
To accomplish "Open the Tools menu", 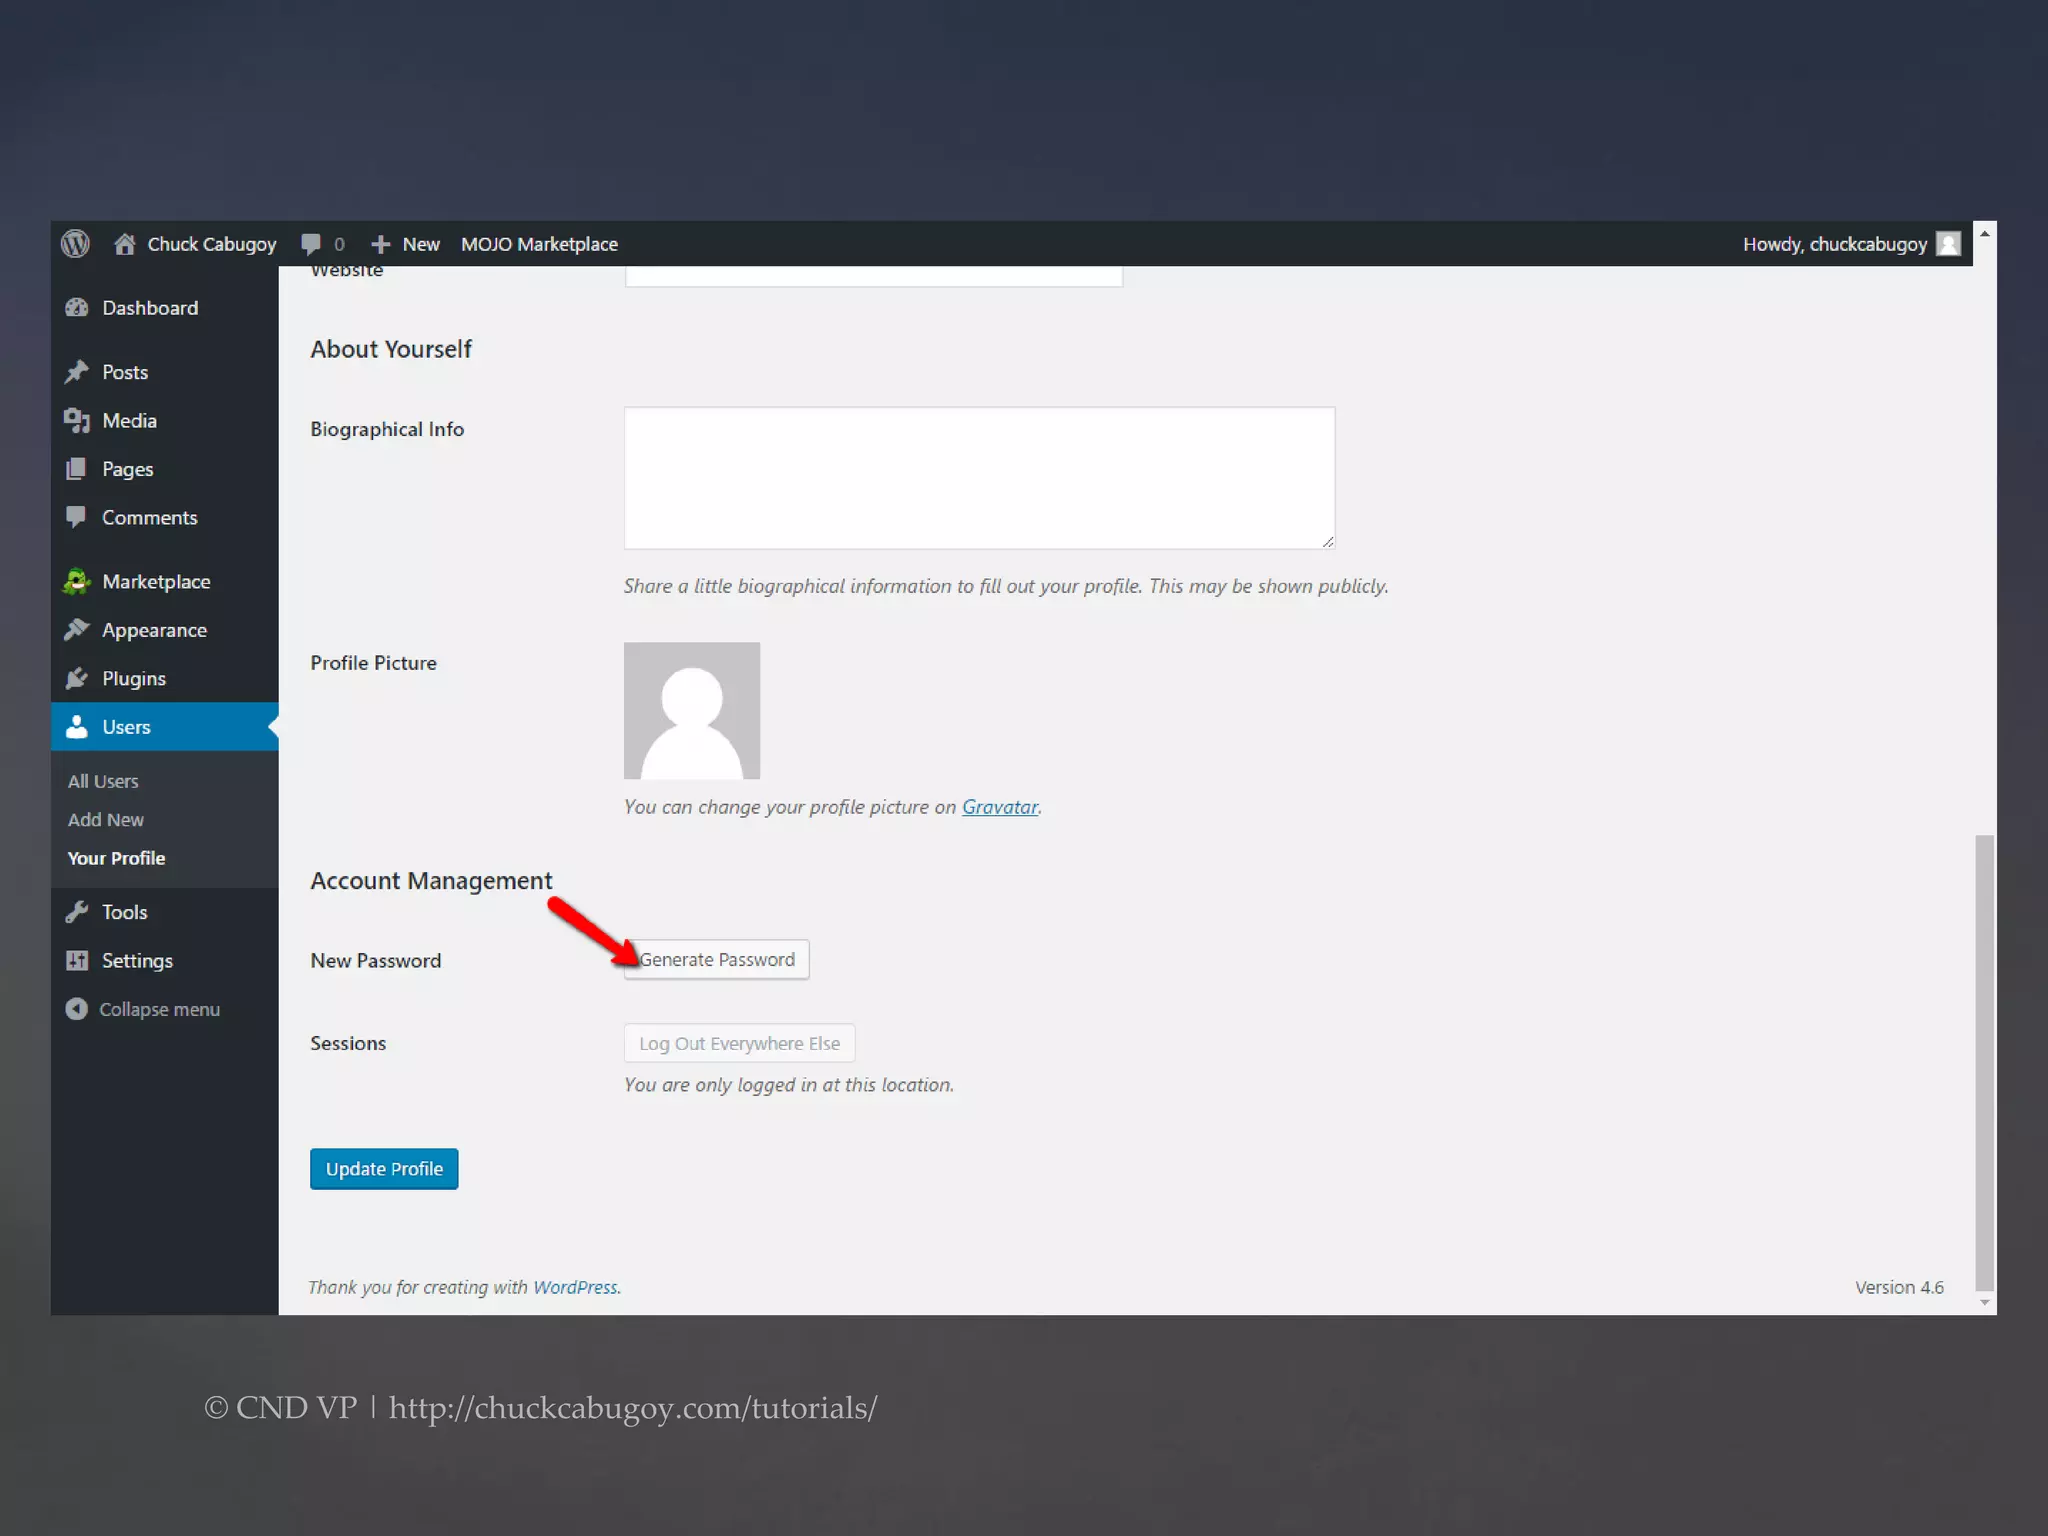I will coord(164,912).
